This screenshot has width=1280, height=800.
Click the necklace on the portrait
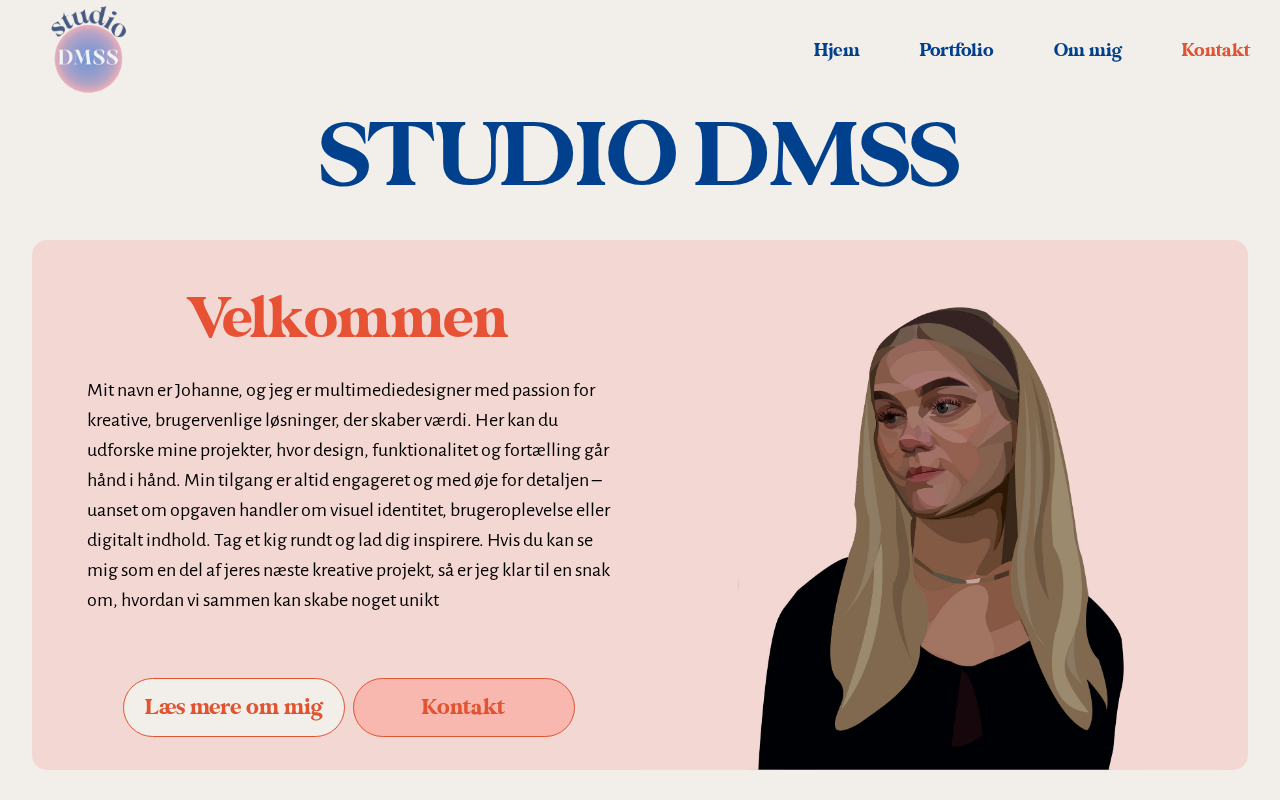point(962,576)
